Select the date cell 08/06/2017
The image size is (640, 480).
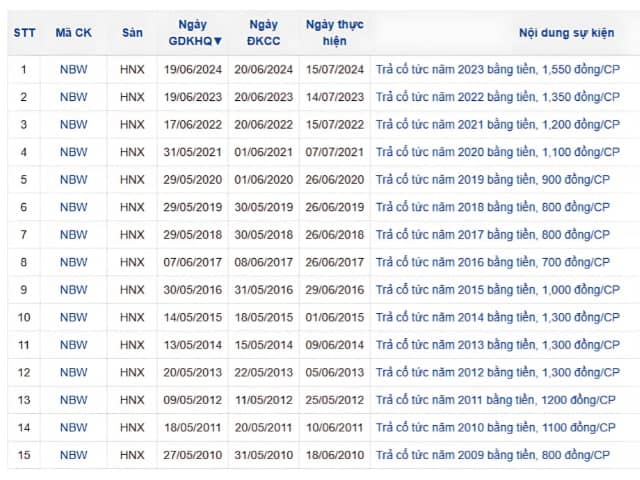coord(264,262)
